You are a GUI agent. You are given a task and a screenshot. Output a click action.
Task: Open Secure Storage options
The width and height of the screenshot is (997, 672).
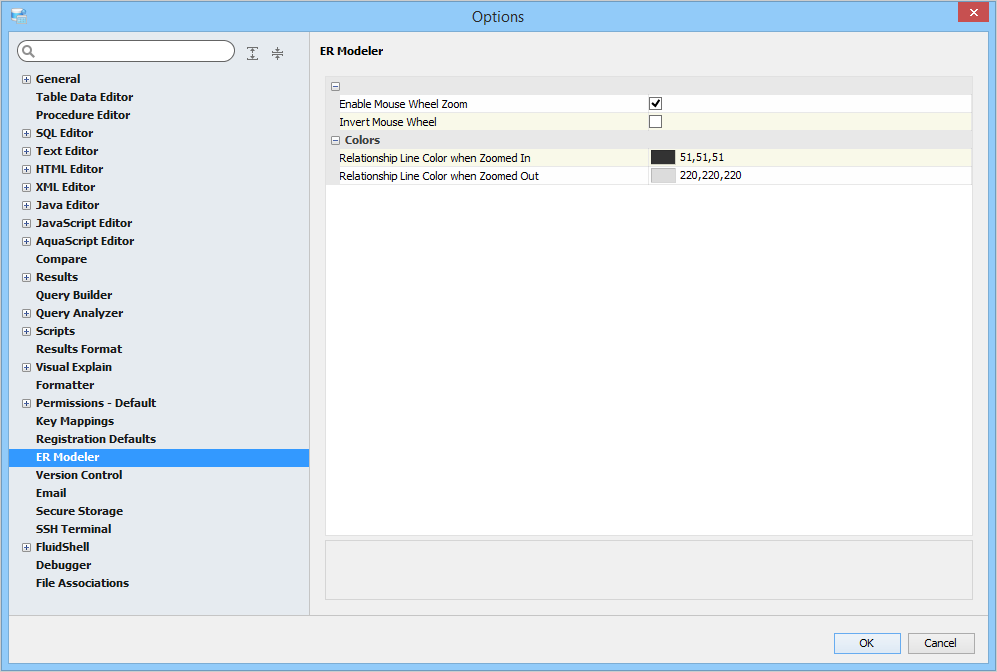pyautogui.click(x=79, y=511)
